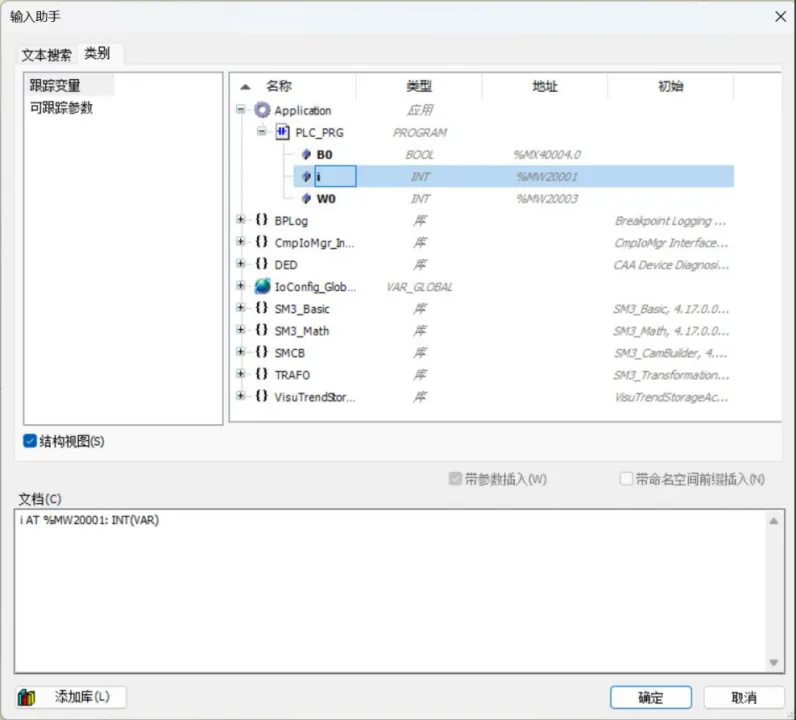Click the variable icon beside i

[x=306, y=176]
